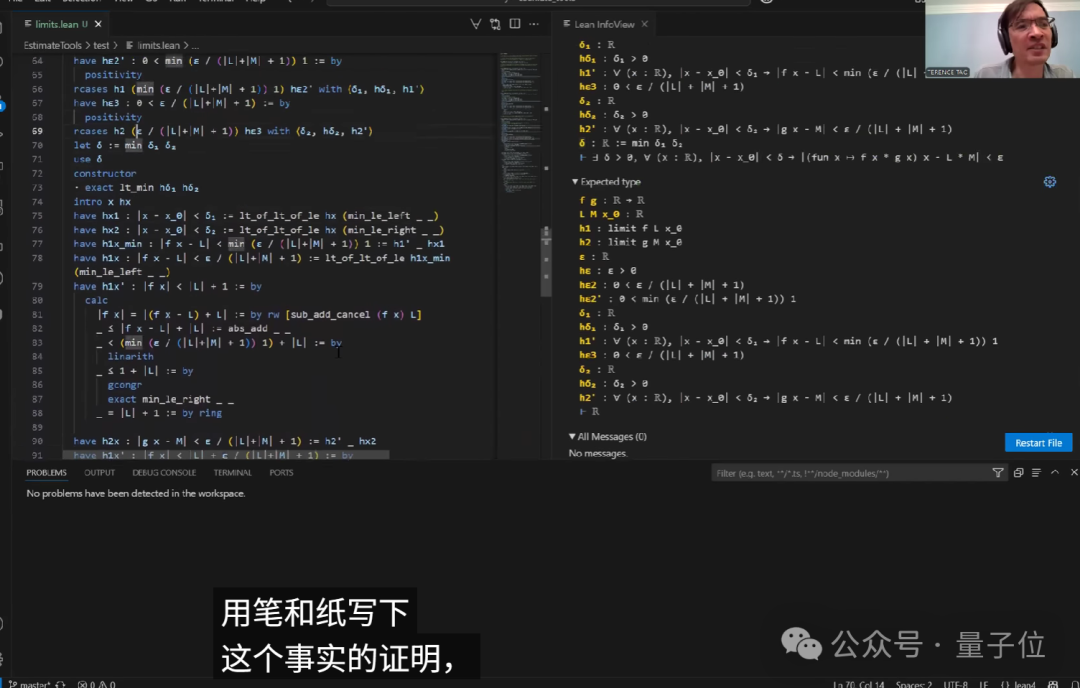
Task: Click 'No problems have been detected' message
Action: click(136, 493)
